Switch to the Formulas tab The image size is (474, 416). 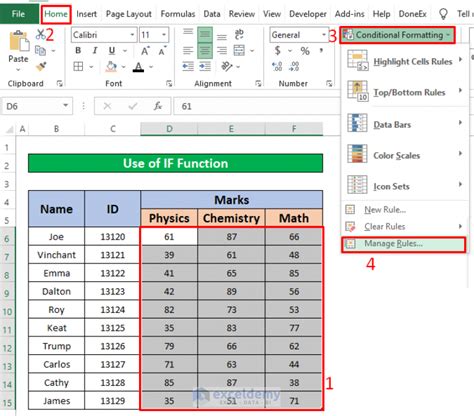[178, 14]
